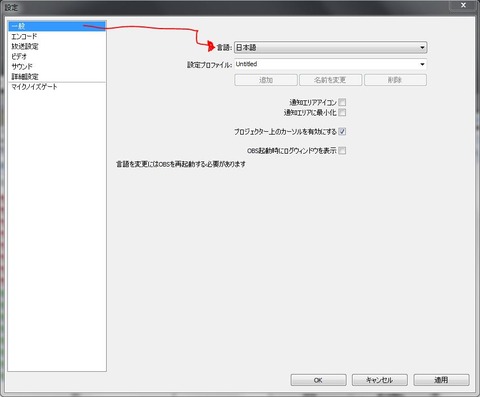Viewport: 480px width, 397px height.
Task: Confirm settings with the OK button
Action: [318, 380]
